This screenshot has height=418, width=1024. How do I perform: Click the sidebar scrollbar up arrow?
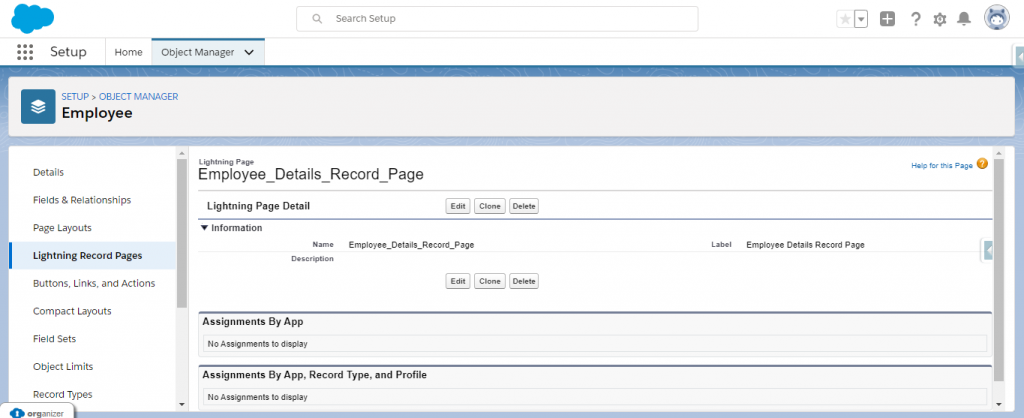point(182,153)
